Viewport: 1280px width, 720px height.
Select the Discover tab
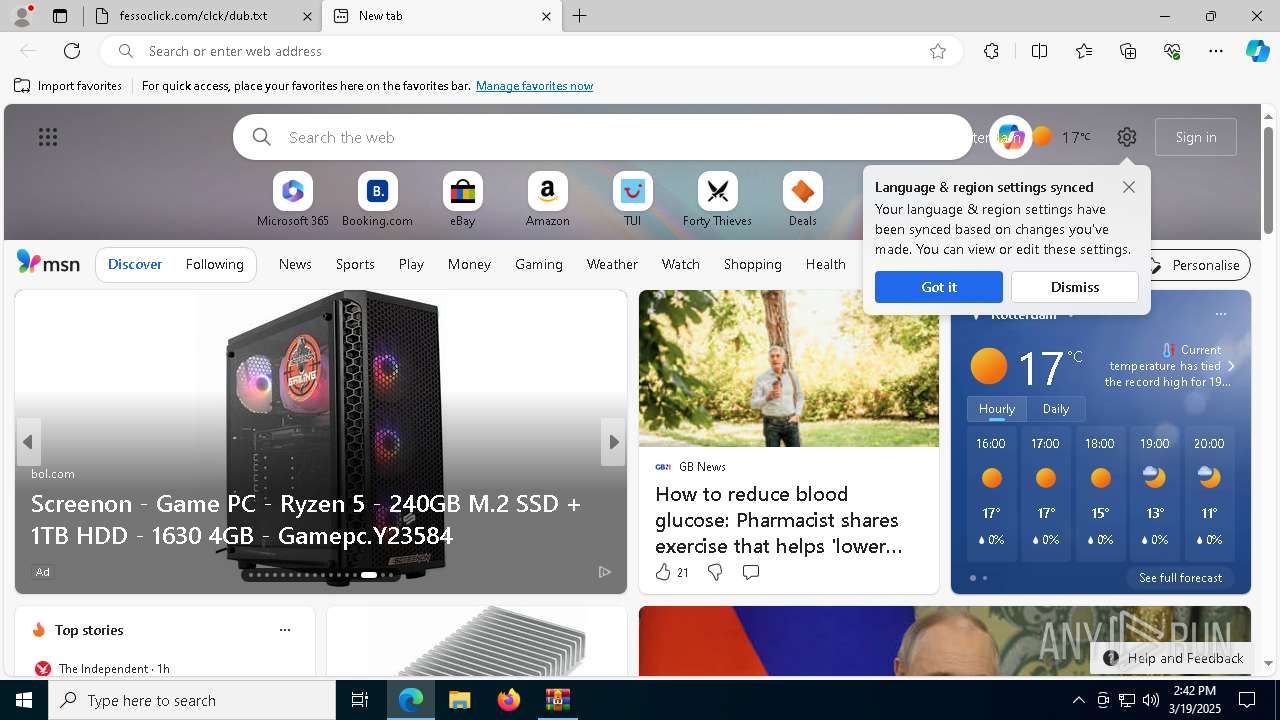point(135,264)
